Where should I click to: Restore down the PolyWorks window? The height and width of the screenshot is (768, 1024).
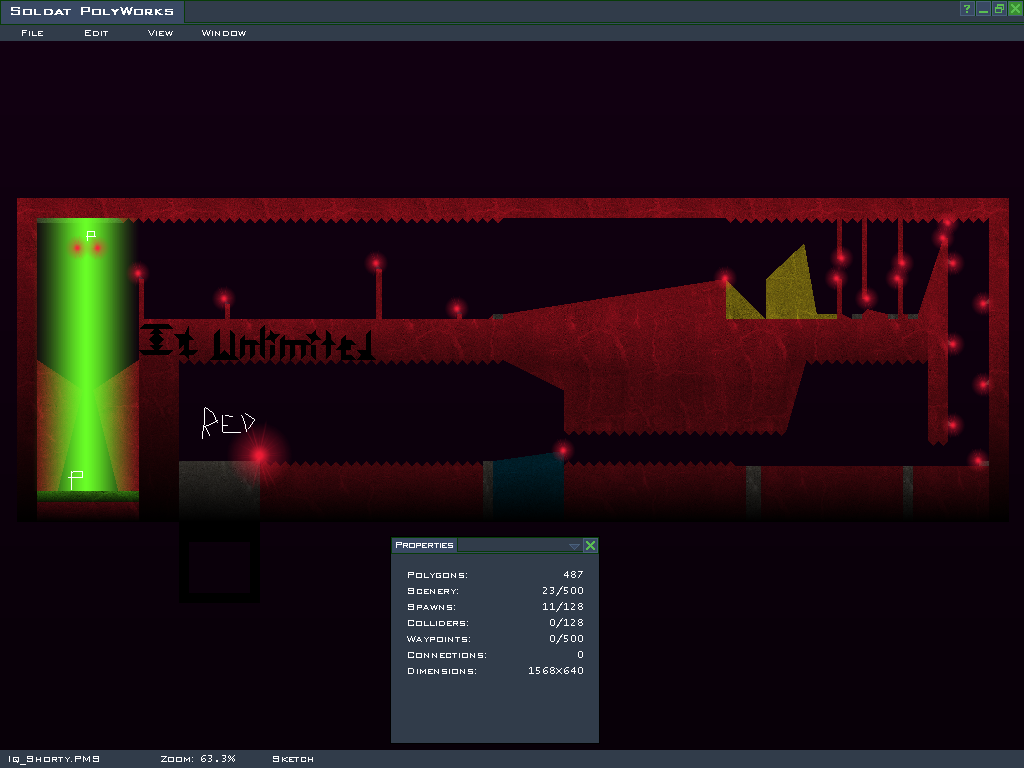click(999, 9)
